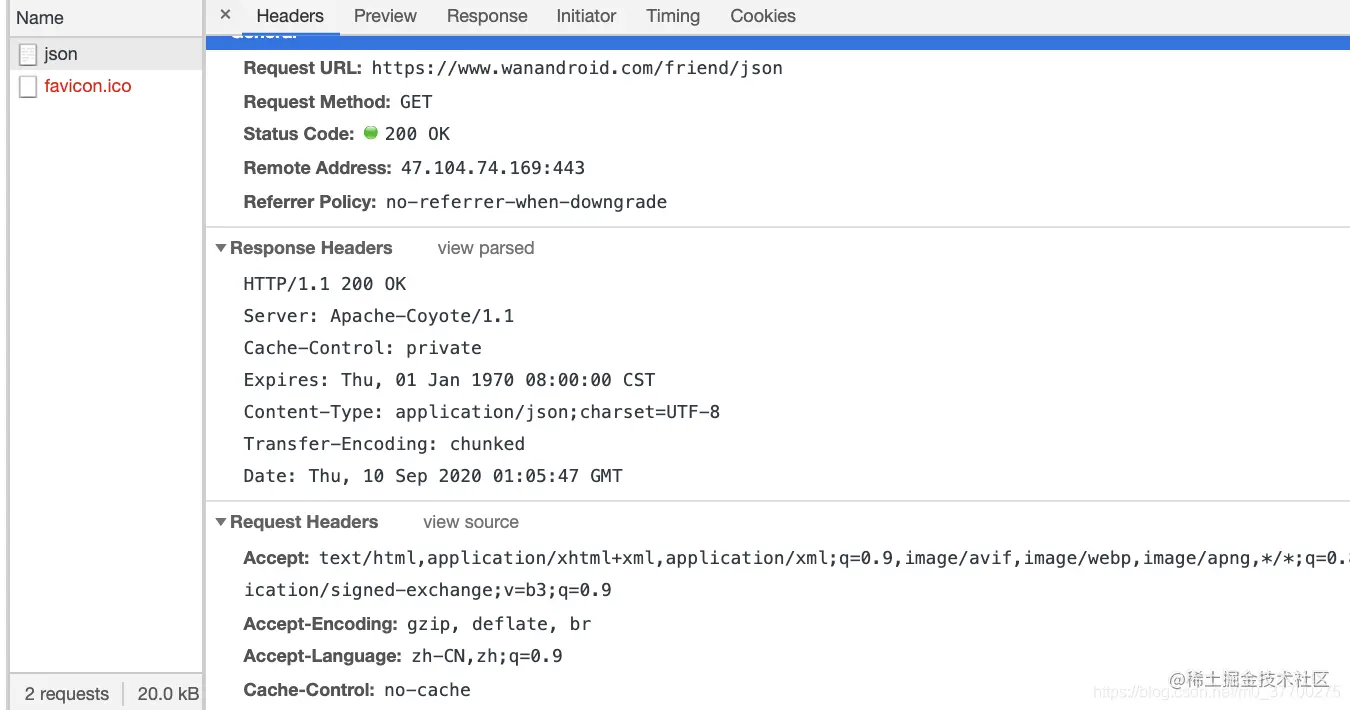Select the favicon.ico request row

tap(106, 86)
